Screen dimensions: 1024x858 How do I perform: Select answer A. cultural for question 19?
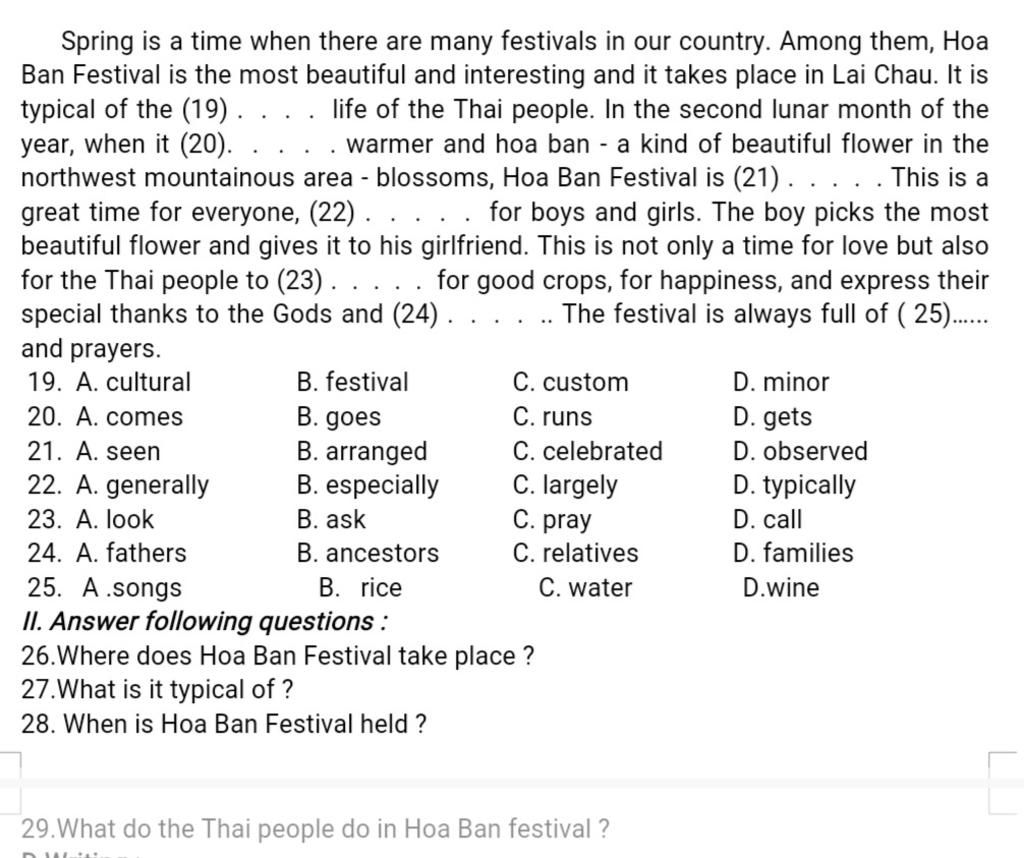(x=133, y=382)
